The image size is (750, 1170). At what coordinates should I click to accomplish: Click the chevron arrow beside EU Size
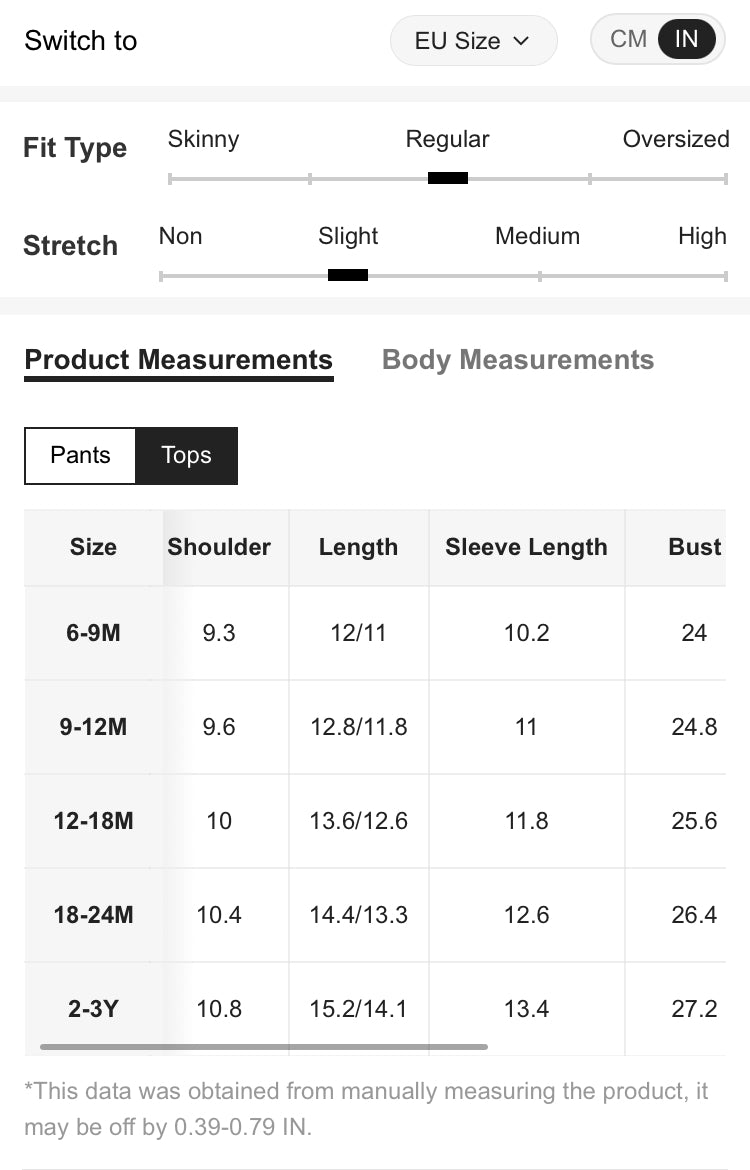(x=520, y=41)
